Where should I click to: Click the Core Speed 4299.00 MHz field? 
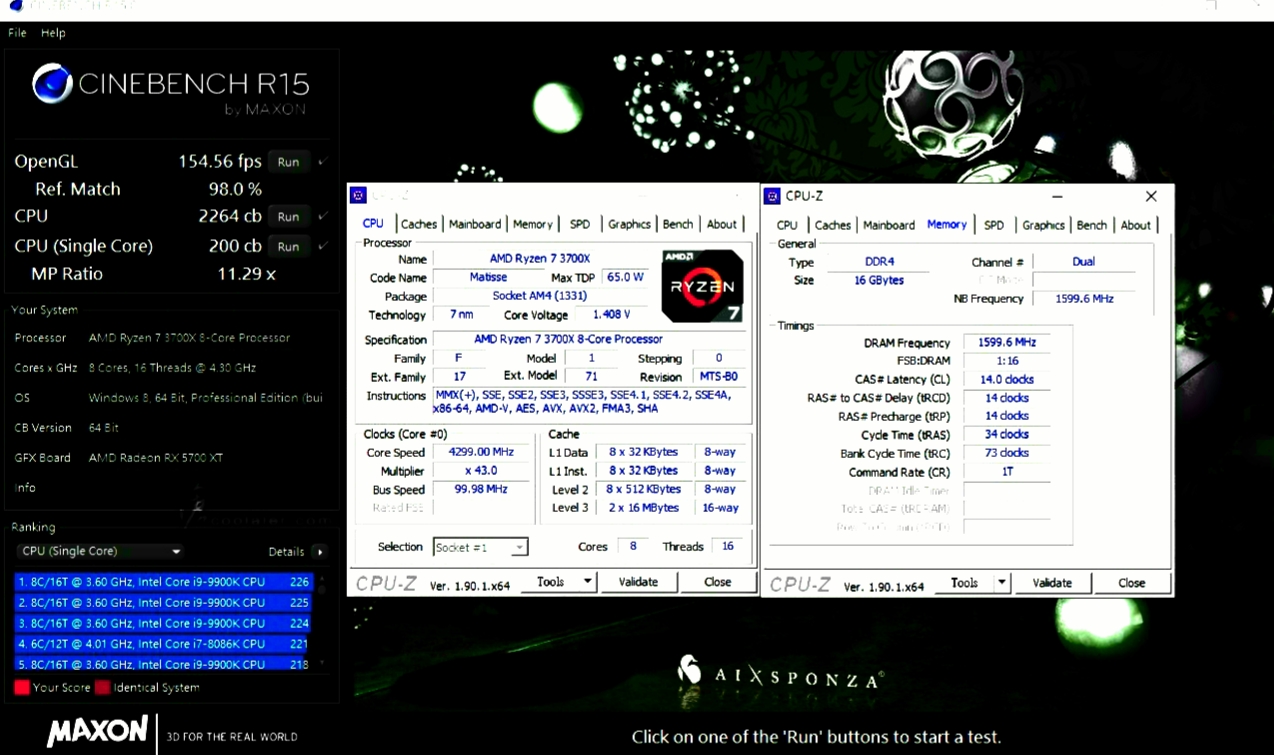[x=480, y=453]
